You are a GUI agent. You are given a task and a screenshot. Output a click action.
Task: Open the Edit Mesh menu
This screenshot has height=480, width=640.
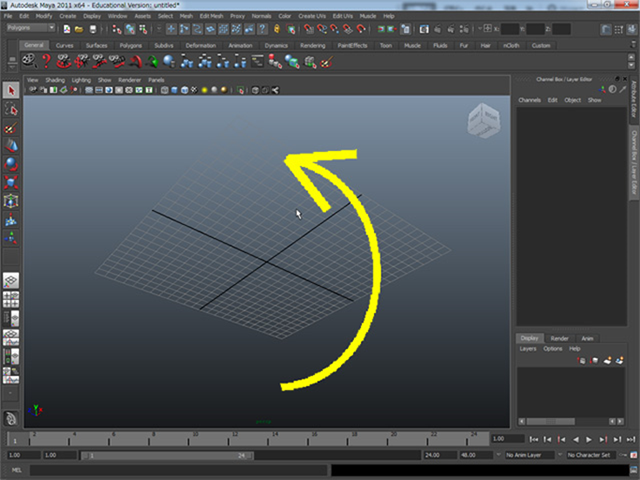[211, 16]
